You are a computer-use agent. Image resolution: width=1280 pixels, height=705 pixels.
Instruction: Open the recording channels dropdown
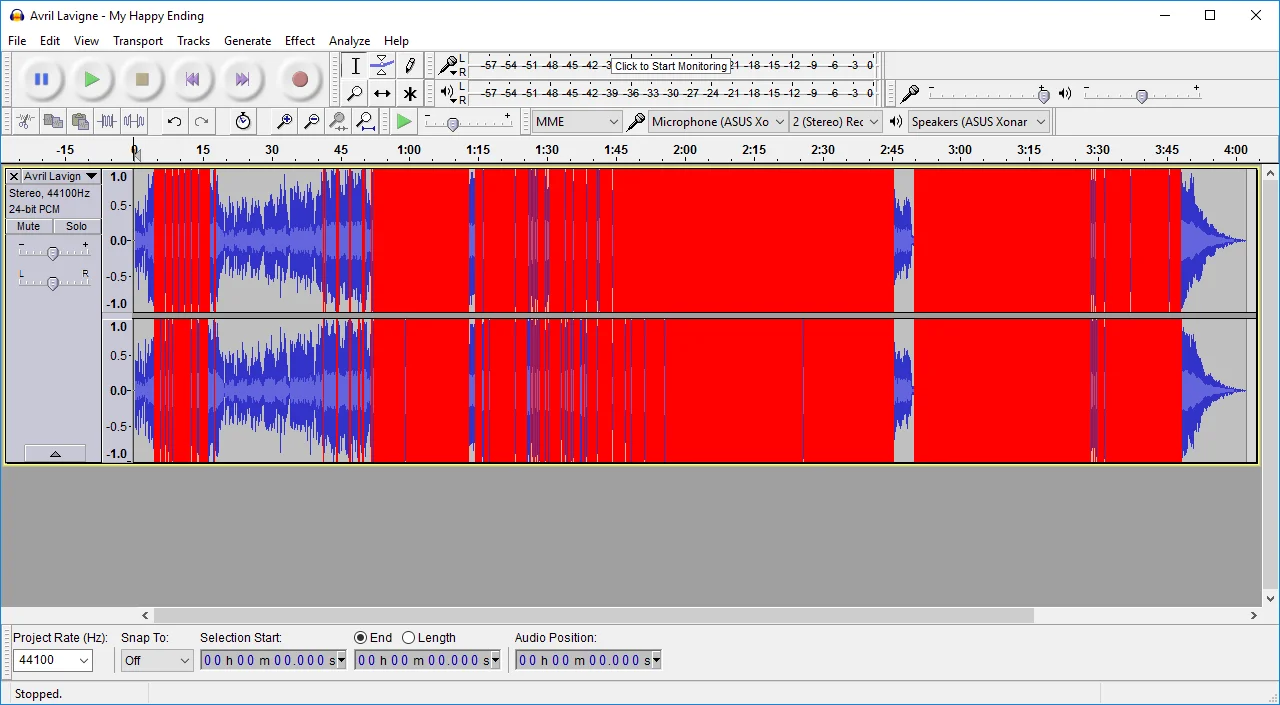click(836, 122)
